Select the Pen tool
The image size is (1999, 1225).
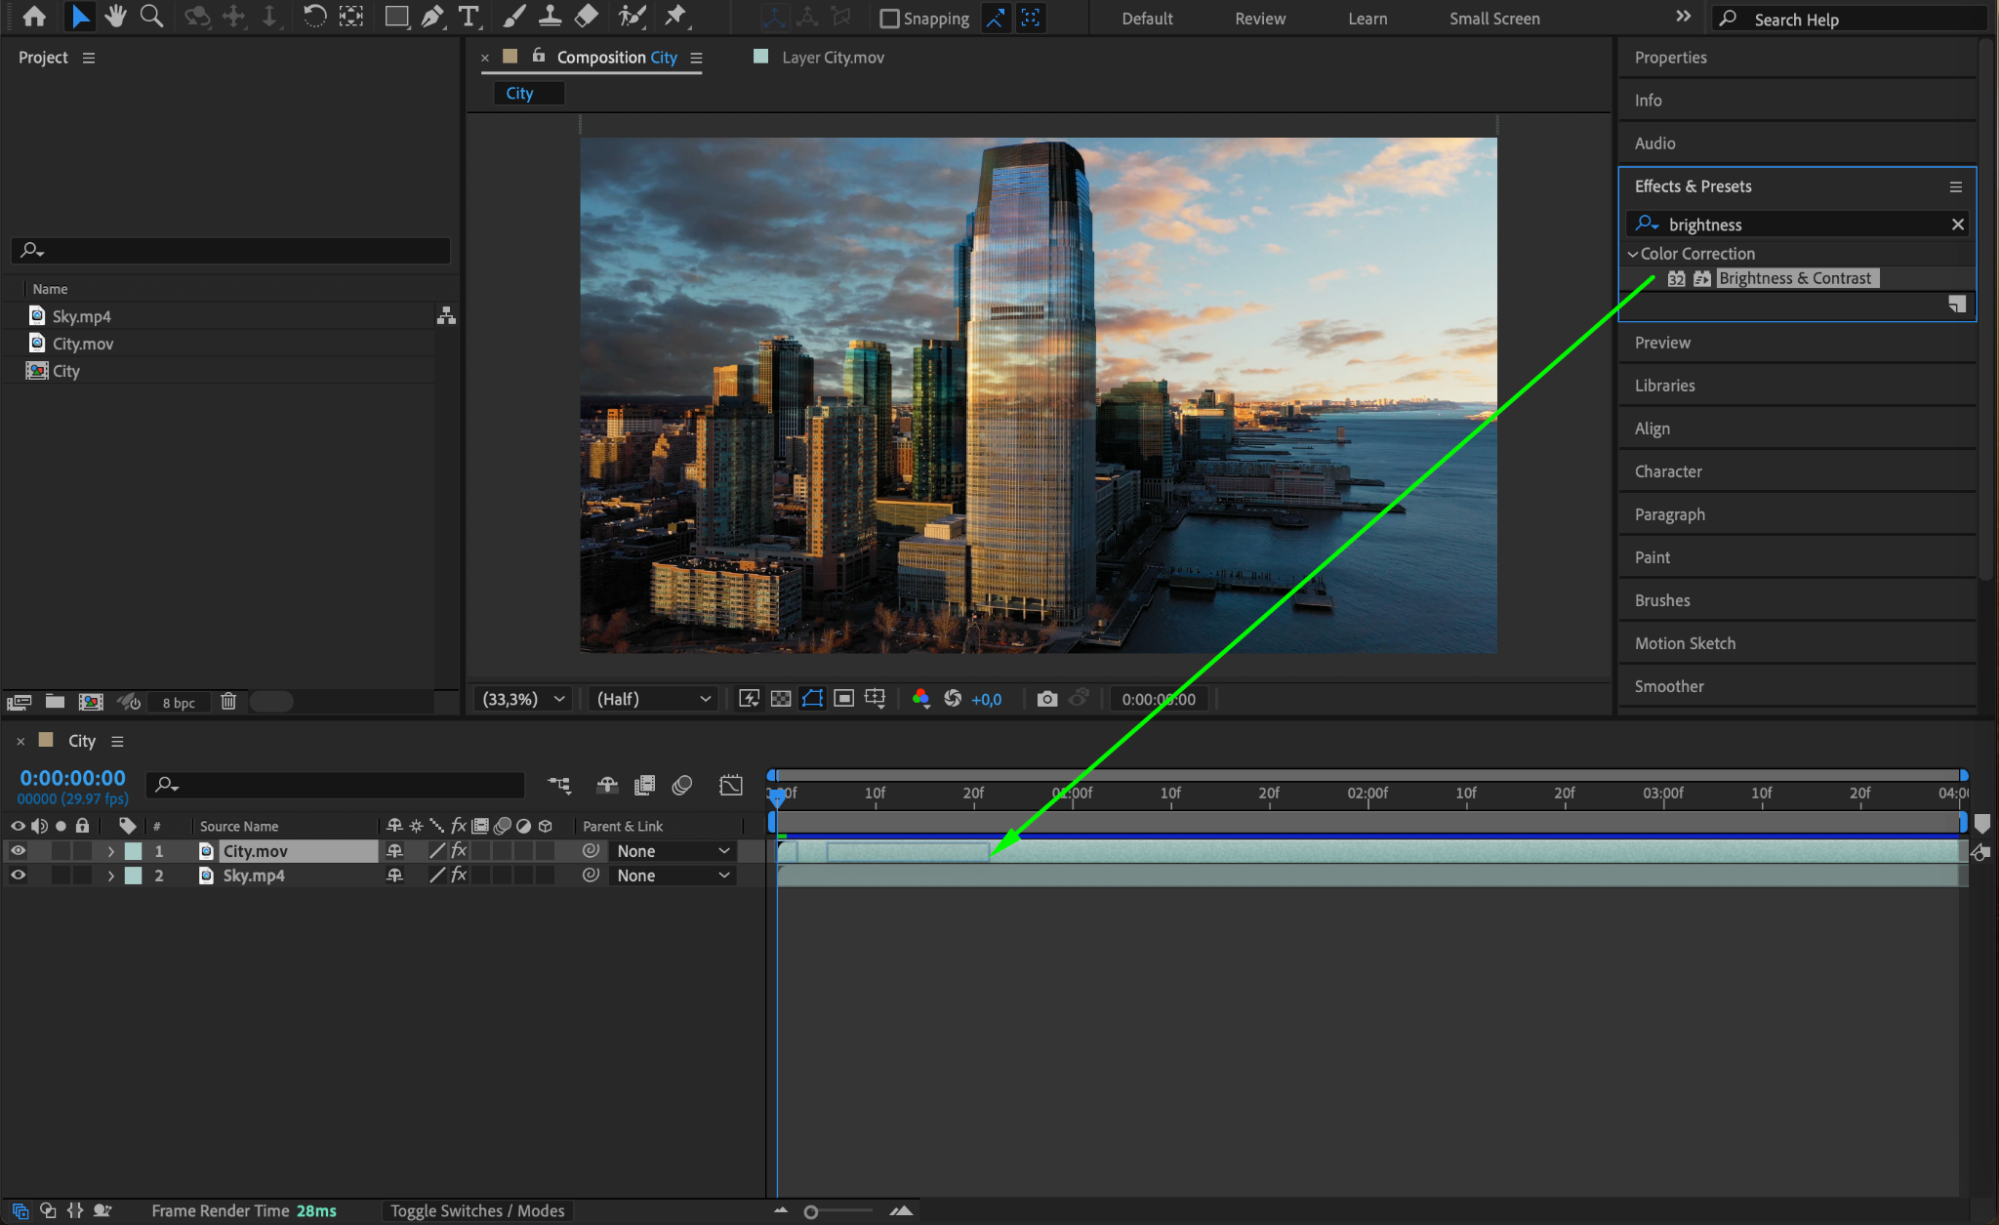coord(432,16)
